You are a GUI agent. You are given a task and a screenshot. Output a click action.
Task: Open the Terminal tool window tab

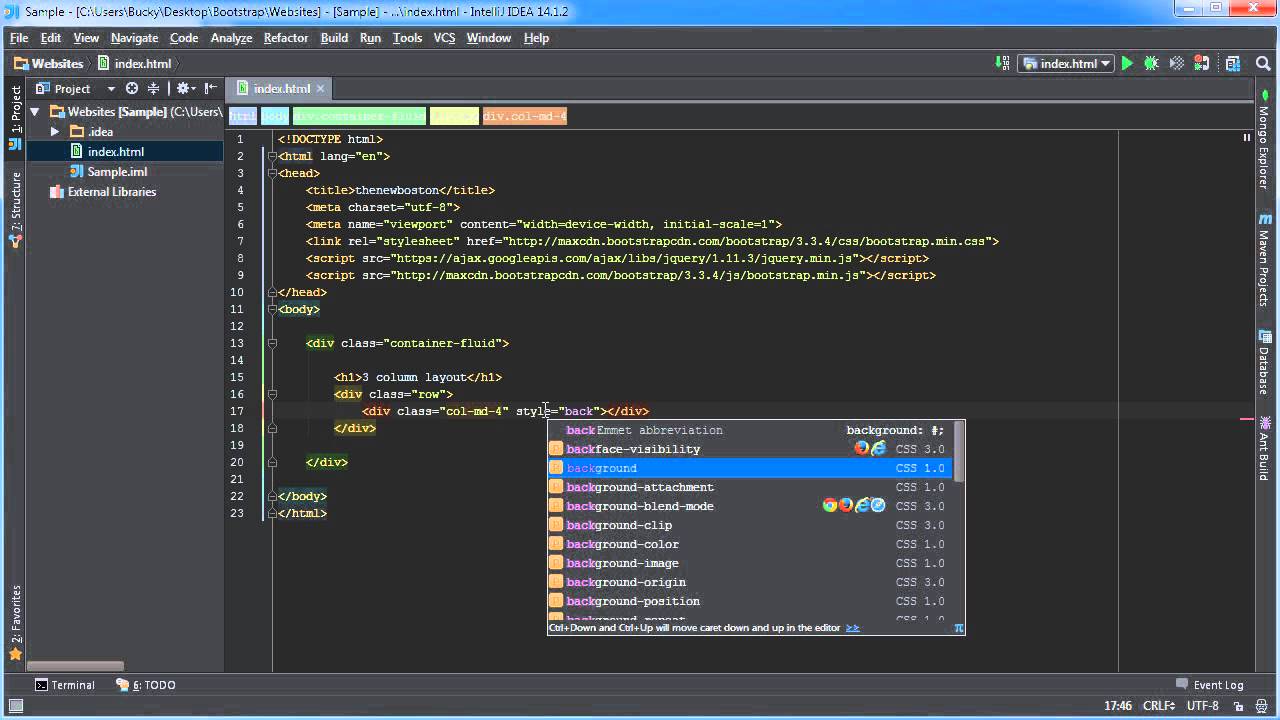coord(65,685)
